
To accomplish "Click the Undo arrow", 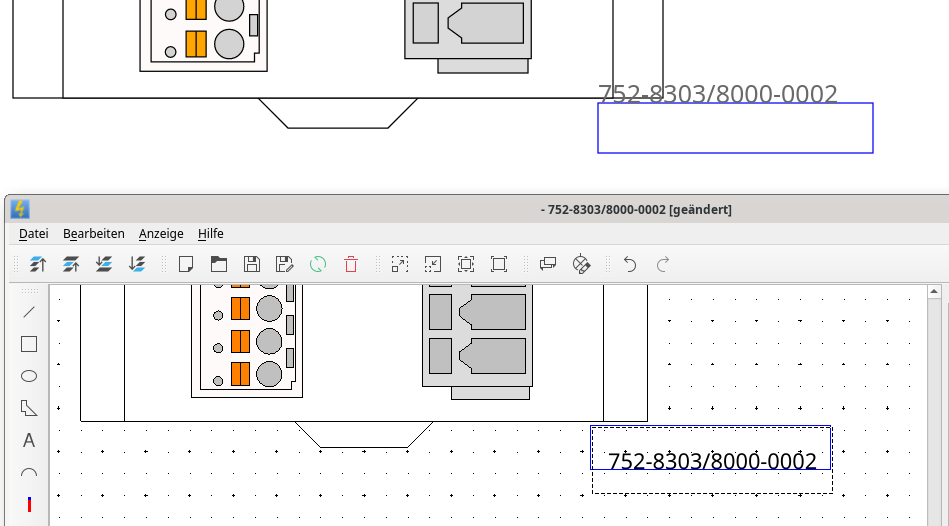I will coord(630,264).
